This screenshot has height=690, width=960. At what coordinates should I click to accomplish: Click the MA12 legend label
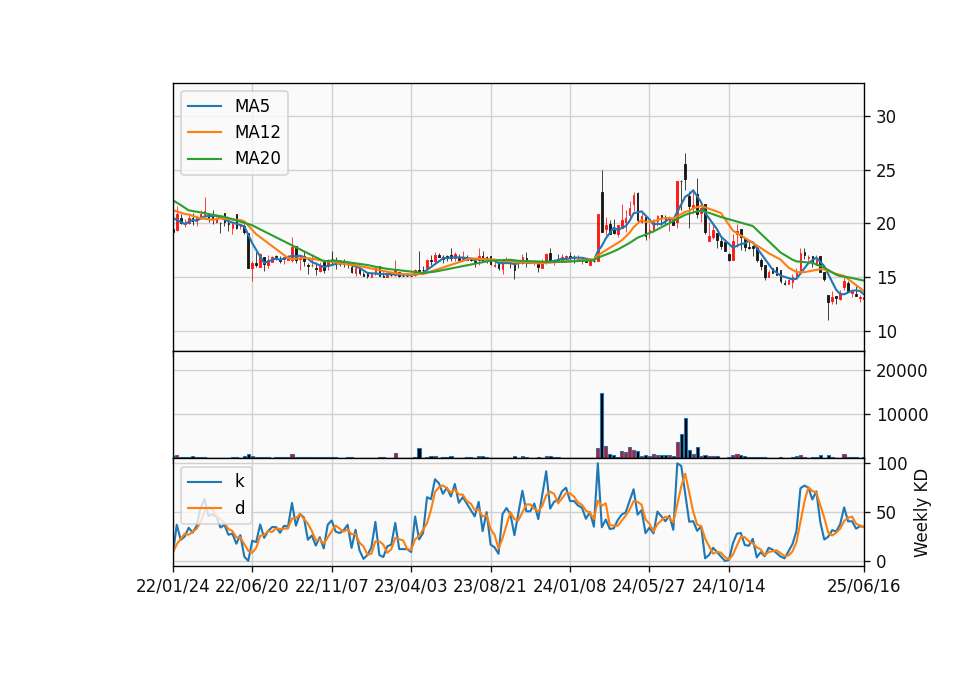point(257,132)
